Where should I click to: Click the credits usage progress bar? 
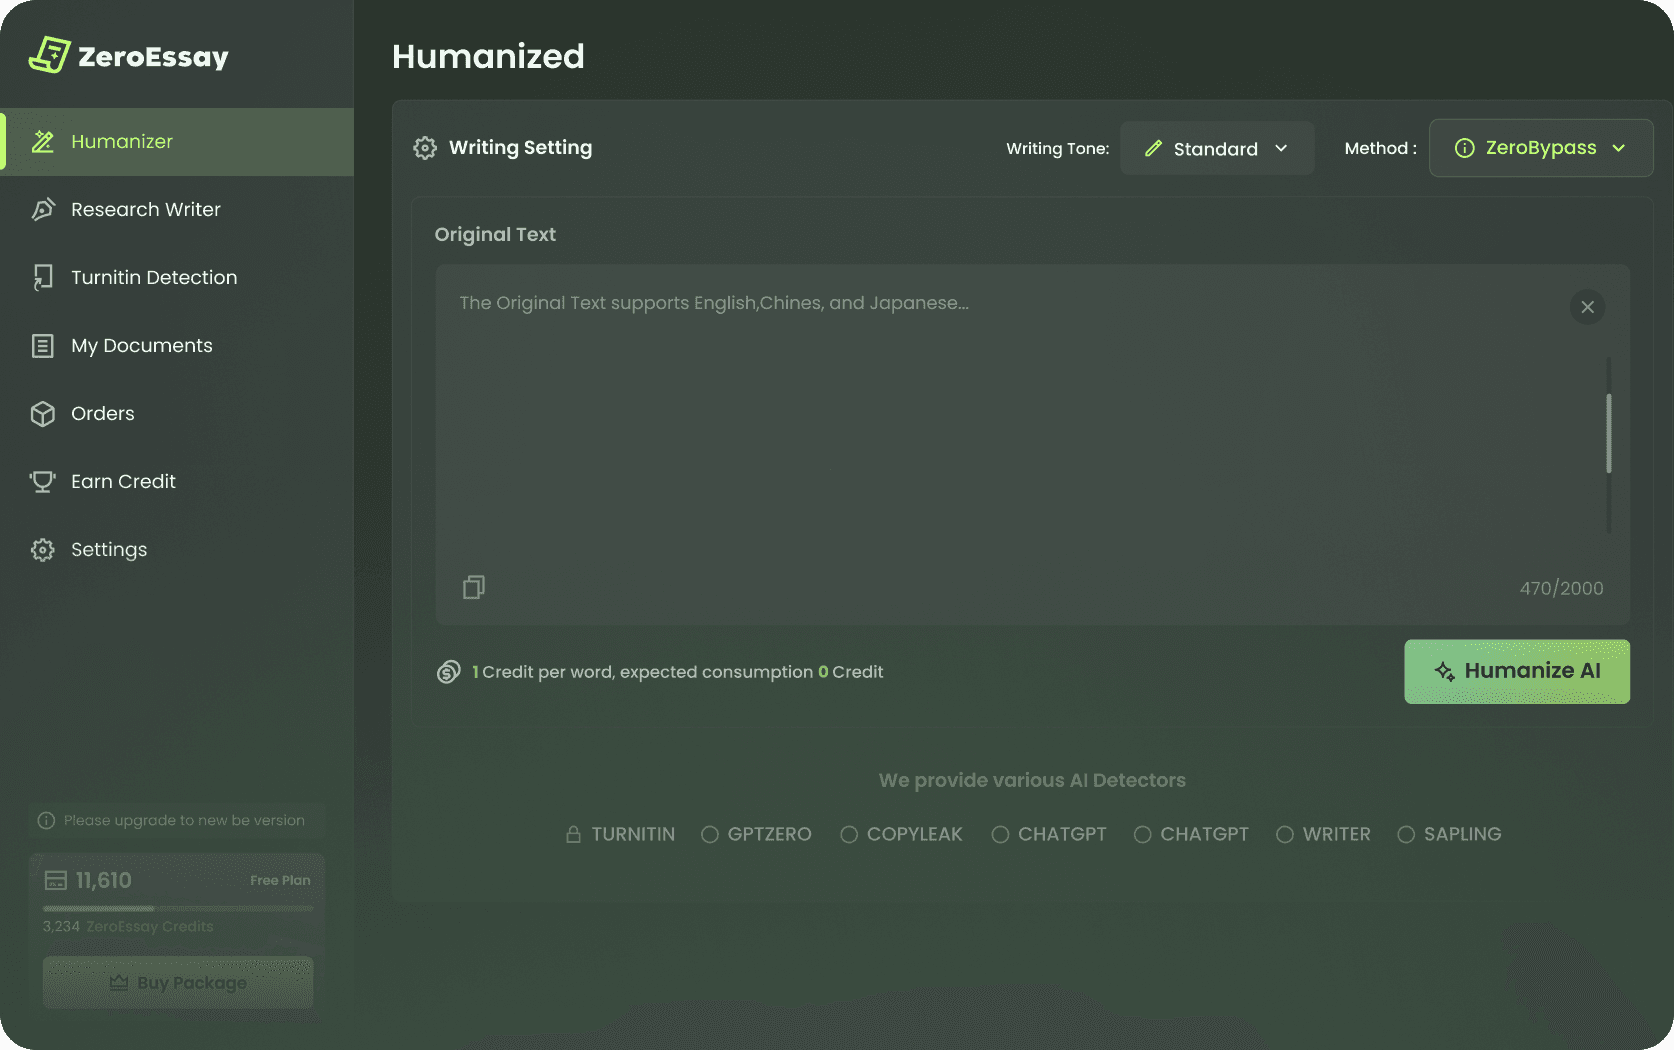pos(178,908)
